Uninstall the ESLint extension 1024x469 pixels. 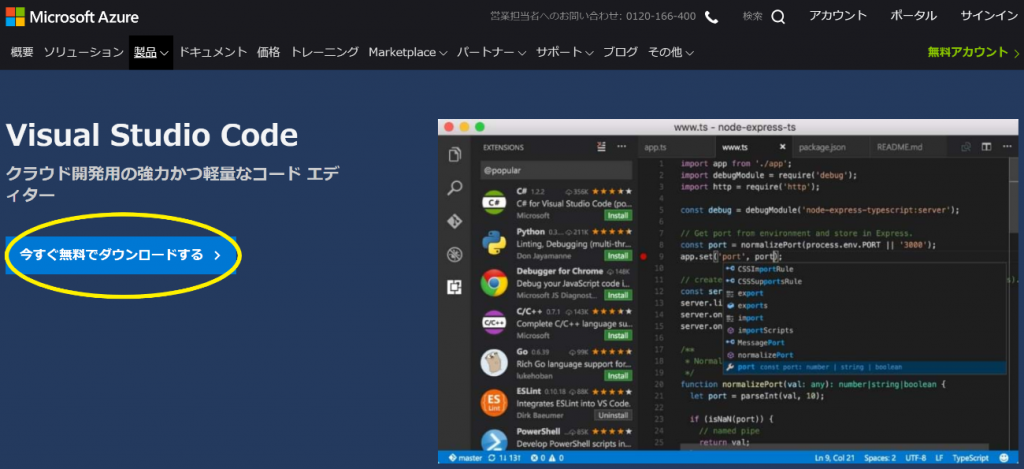pyautogui.click(x=613, y=415)
